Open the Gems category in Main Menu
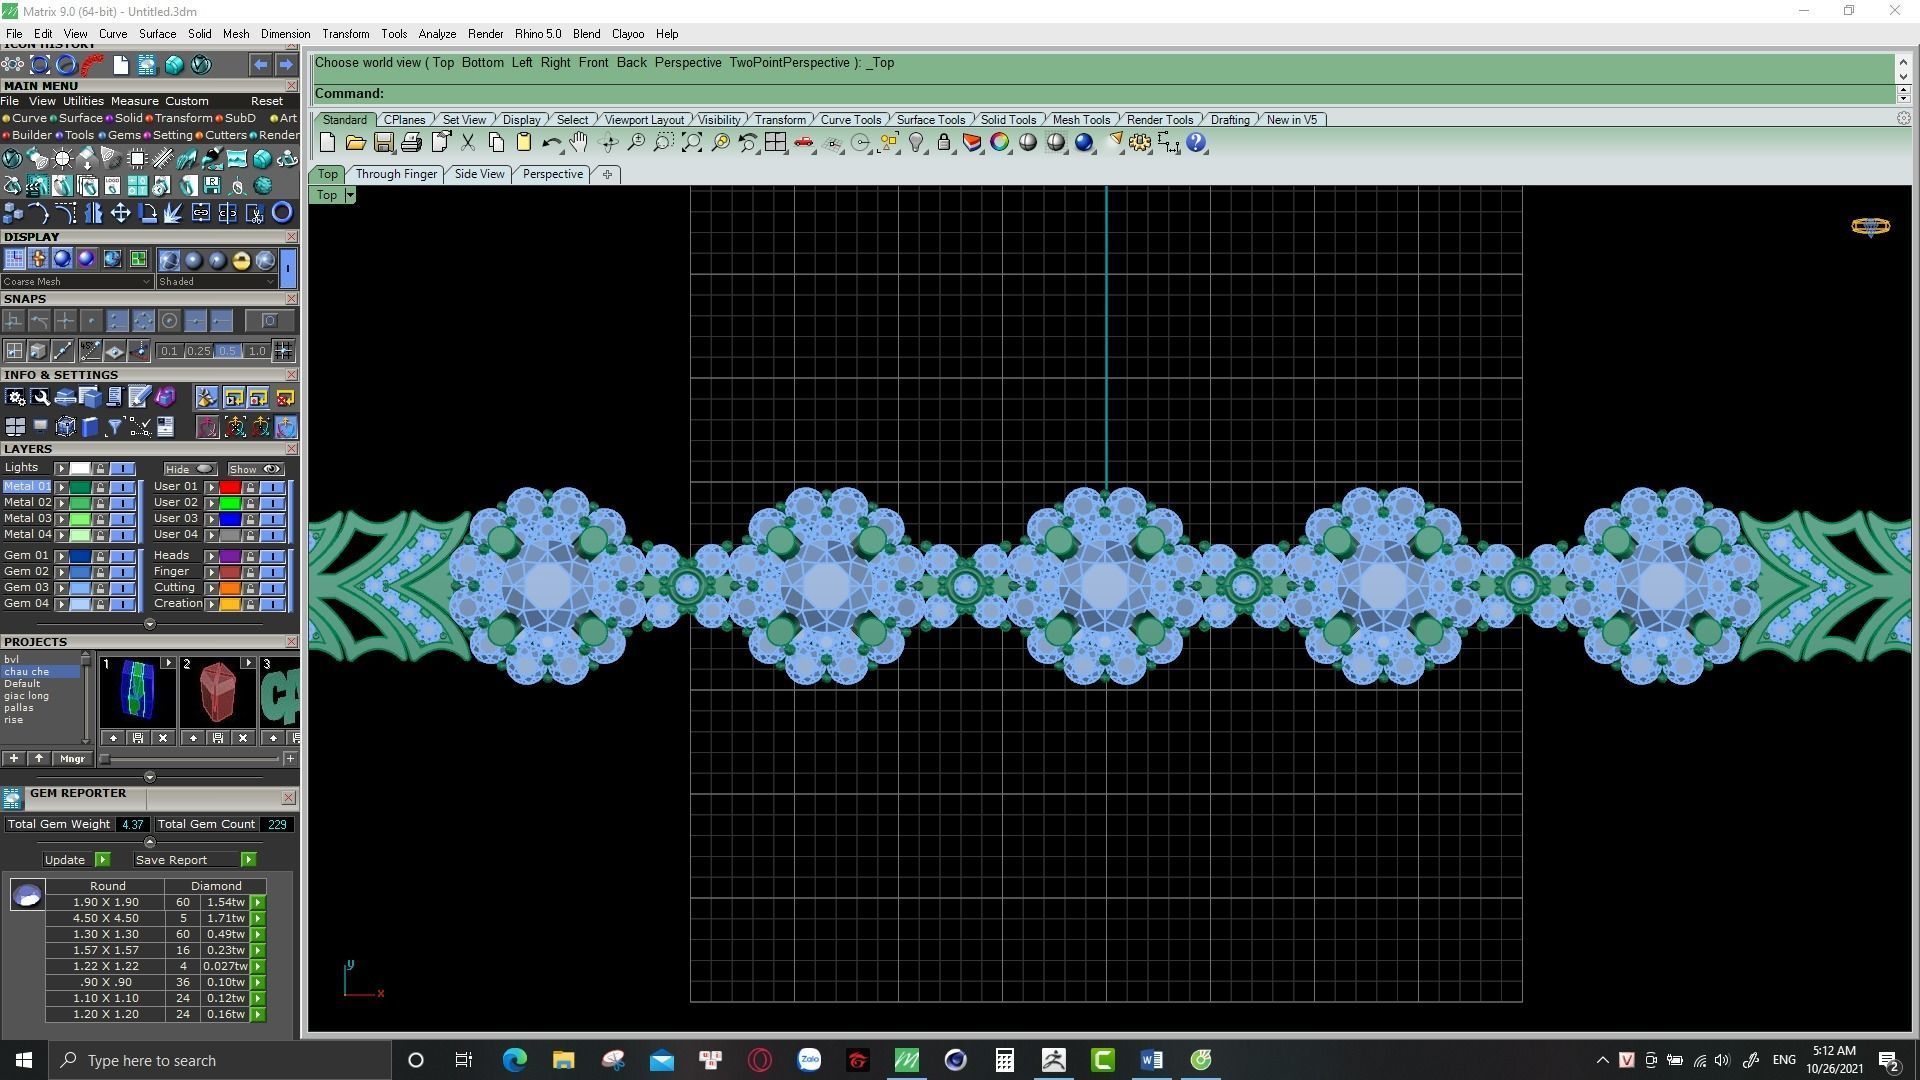 pyautogui.click(x=123, y=135)
